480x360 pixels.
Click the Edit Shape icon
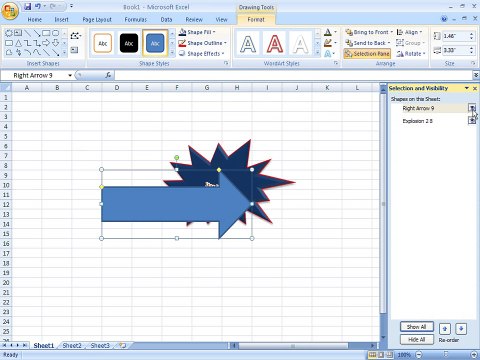(x=75, y=35)
